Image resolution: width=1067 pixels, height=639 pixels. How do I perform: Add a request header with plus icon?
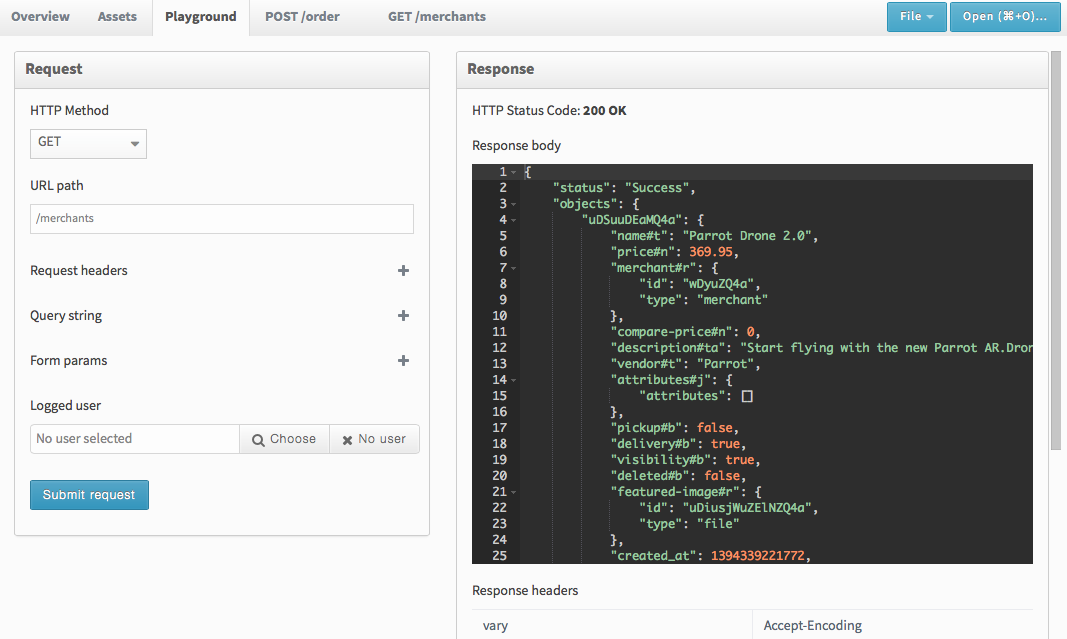404,271
